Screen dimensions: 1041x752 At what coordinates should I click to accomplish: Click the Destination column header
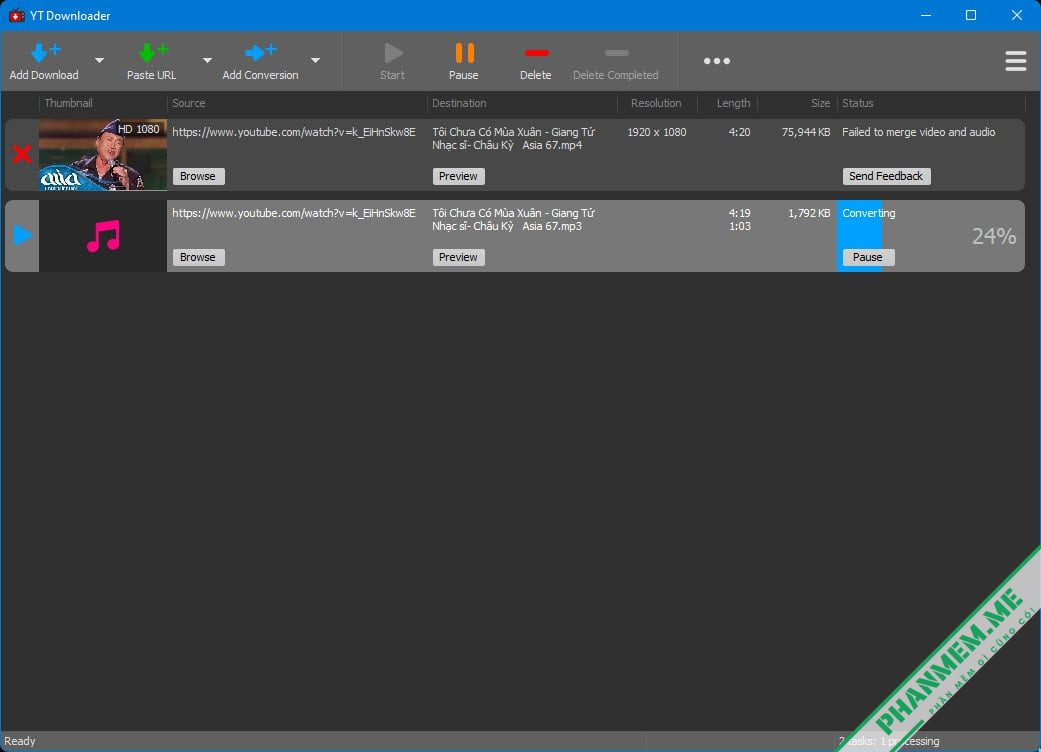click(x=459, y=103)
